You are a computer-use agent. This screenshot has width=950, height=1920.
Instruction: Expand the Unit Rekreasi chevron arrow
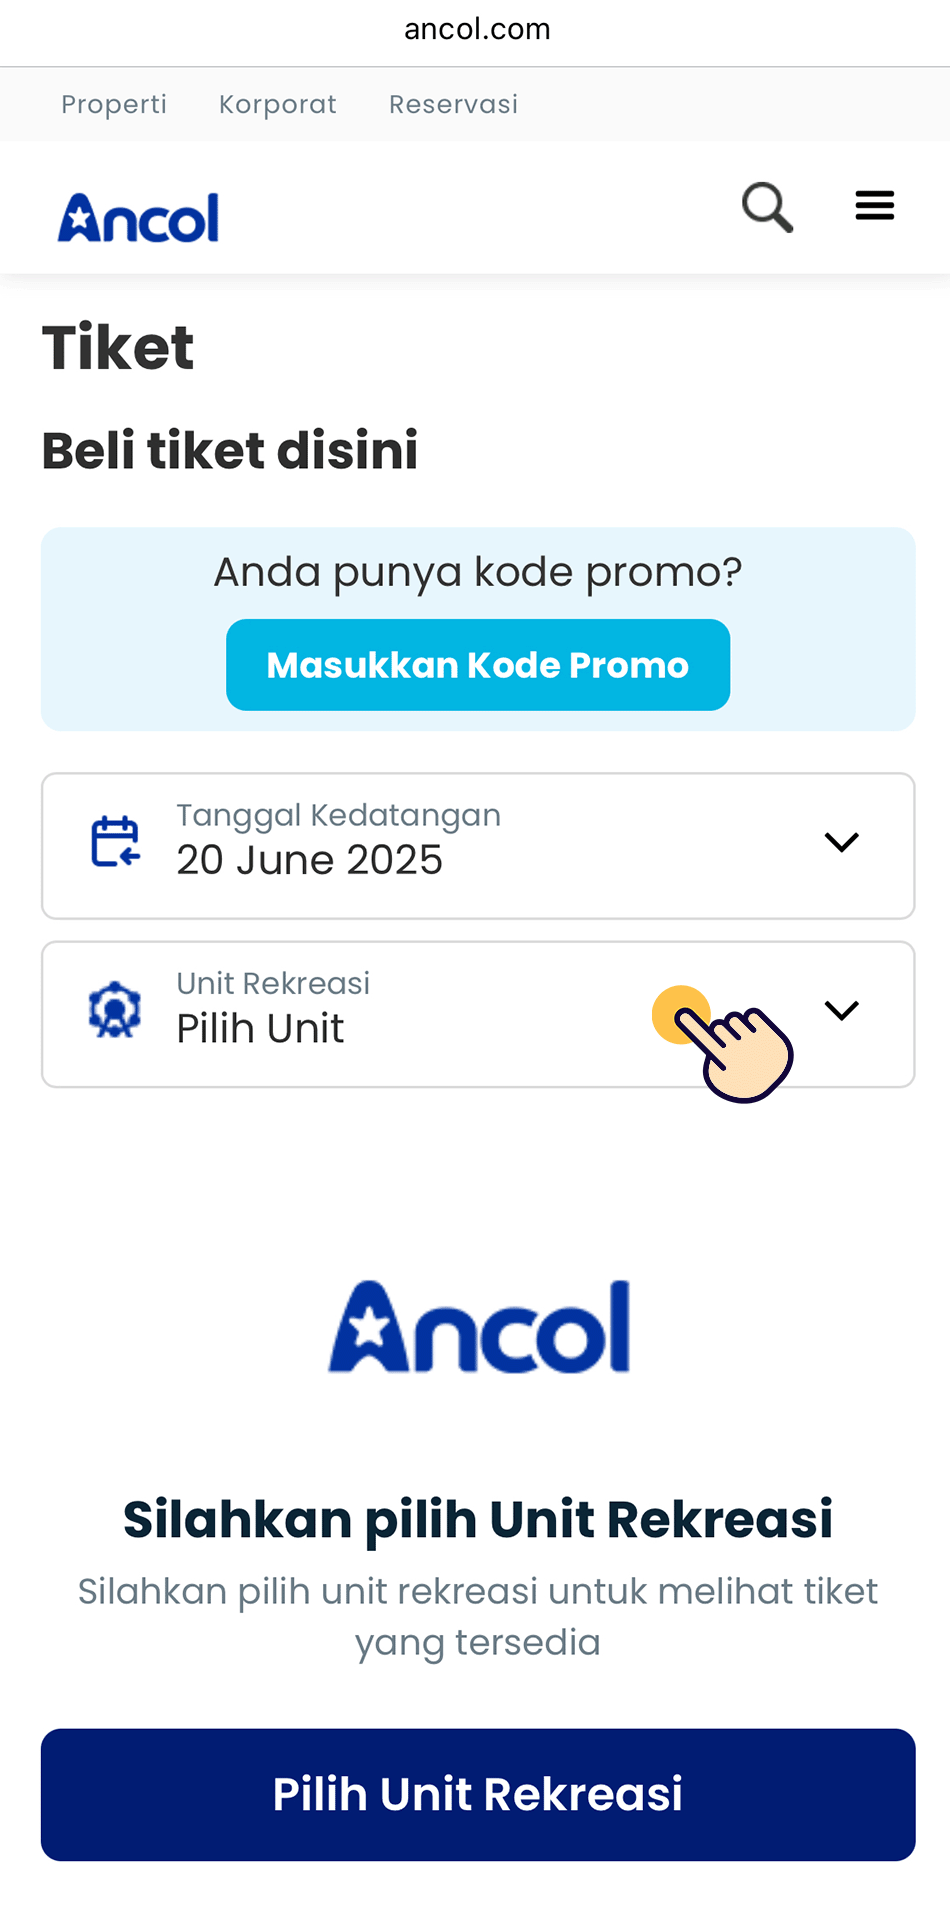(841, 1010)
